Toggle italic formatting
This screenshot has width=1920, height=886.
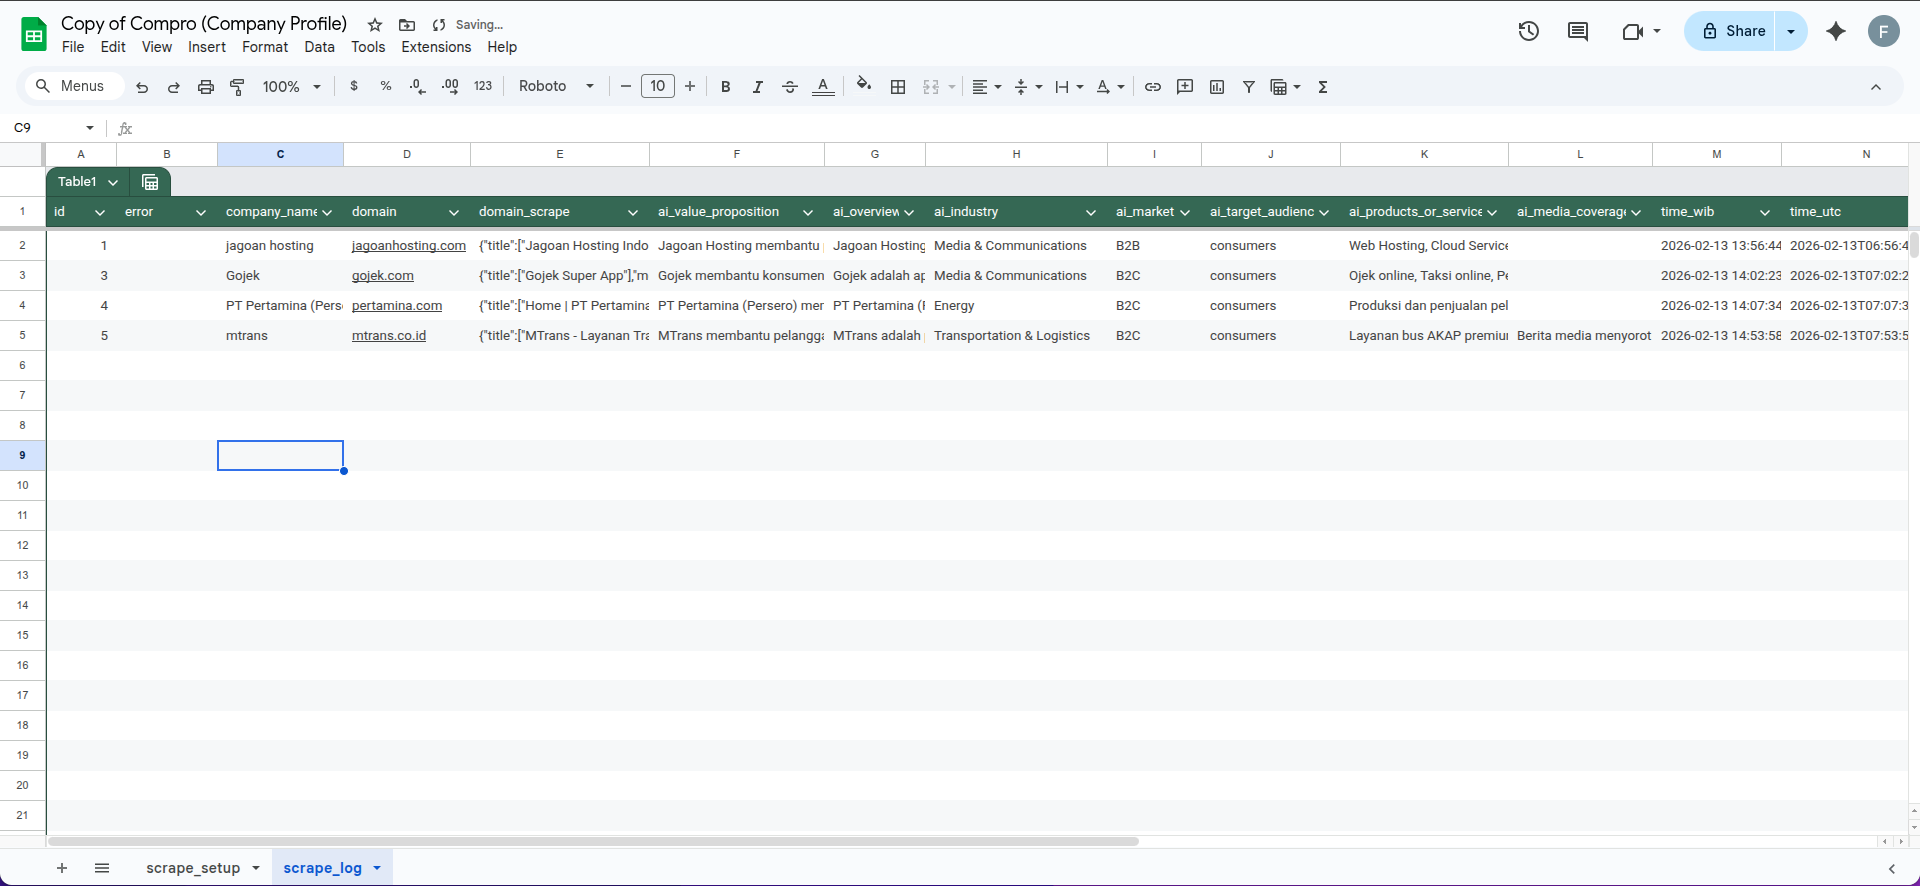pyautogui.click(x=757, y=87)
